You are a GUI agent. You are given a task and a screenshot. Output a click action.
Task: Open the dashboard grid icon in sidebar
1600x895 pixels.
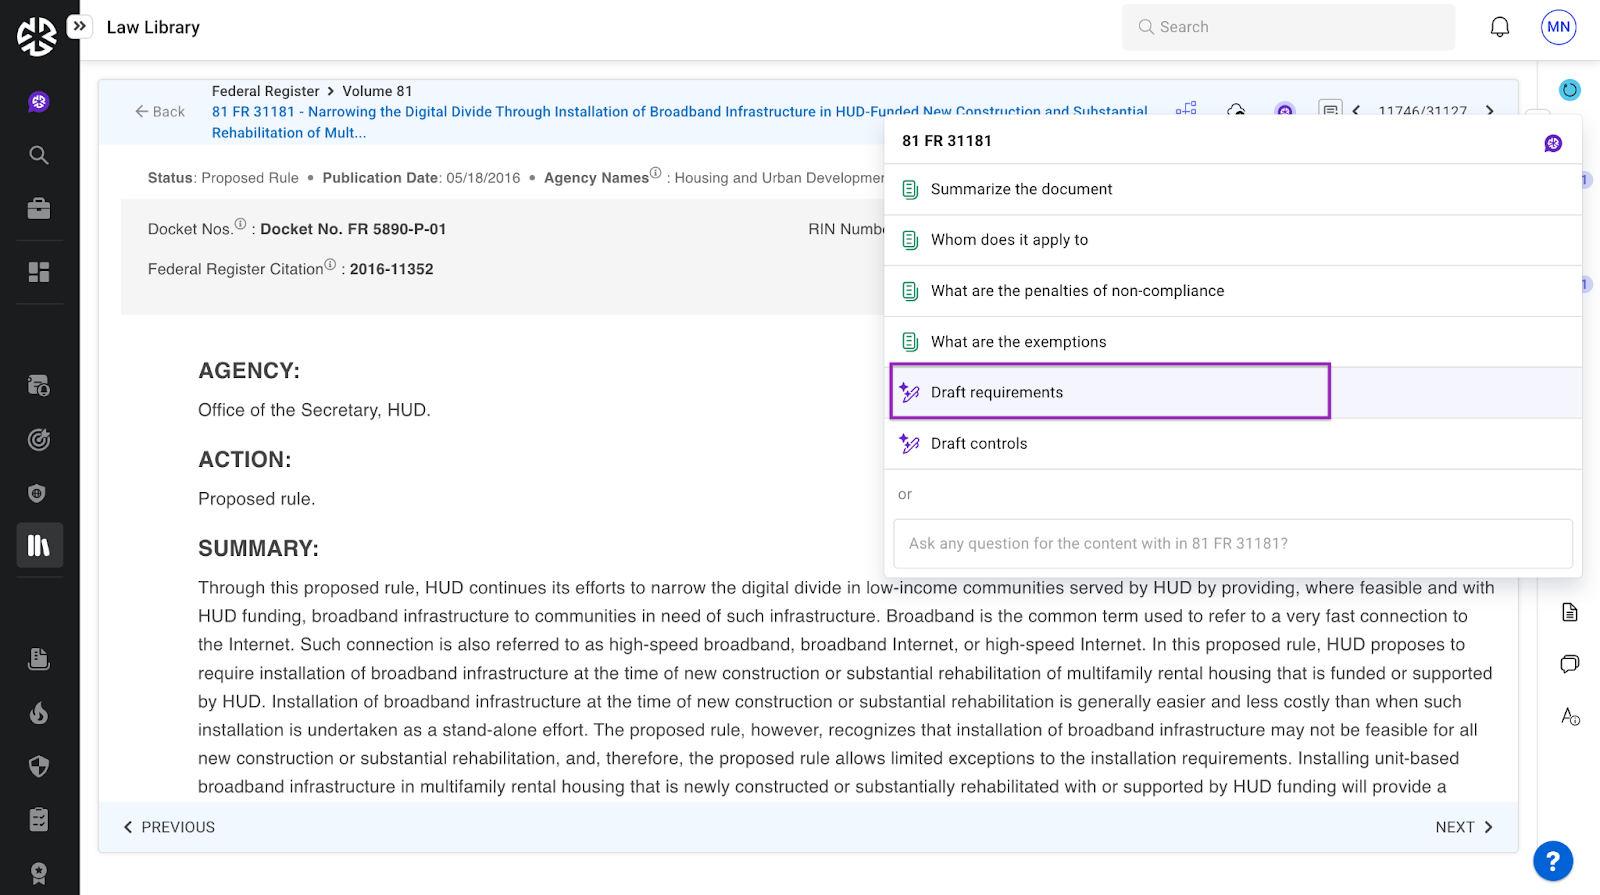click(39, 272)
